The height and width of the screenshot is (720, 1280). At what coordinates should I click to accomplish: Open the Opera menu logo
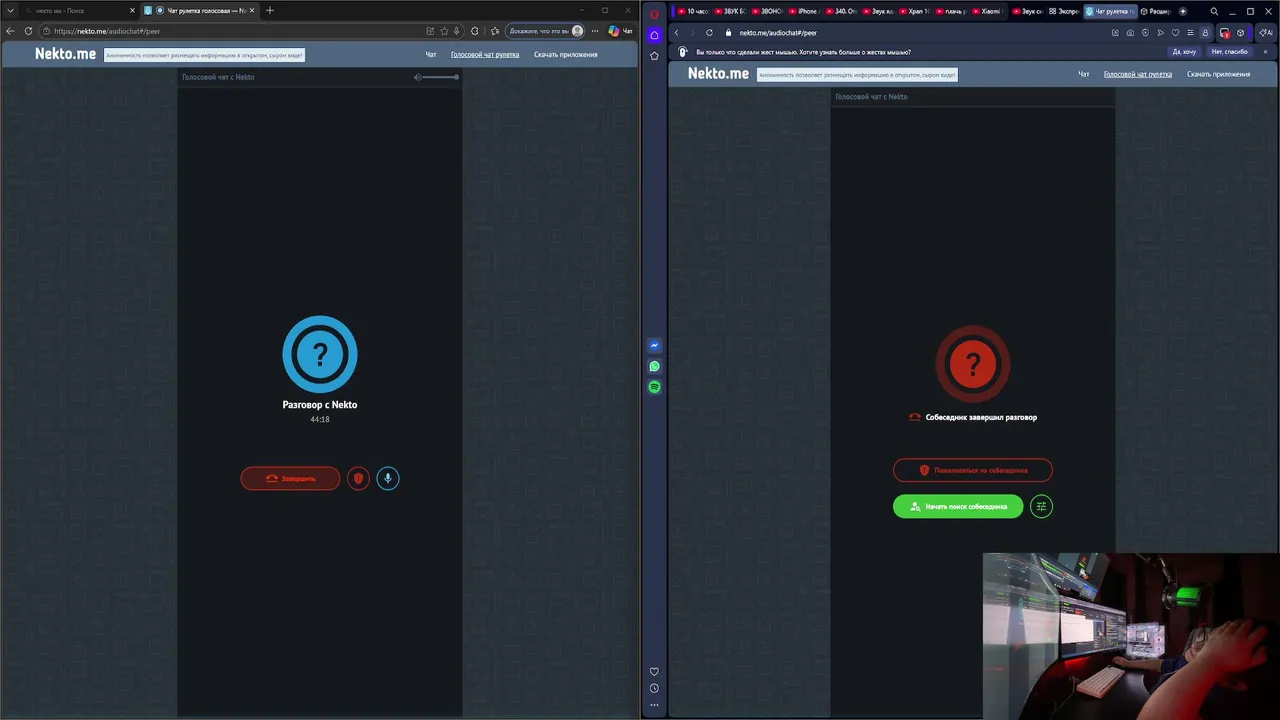pyautogui.click(x=654, y=13)
